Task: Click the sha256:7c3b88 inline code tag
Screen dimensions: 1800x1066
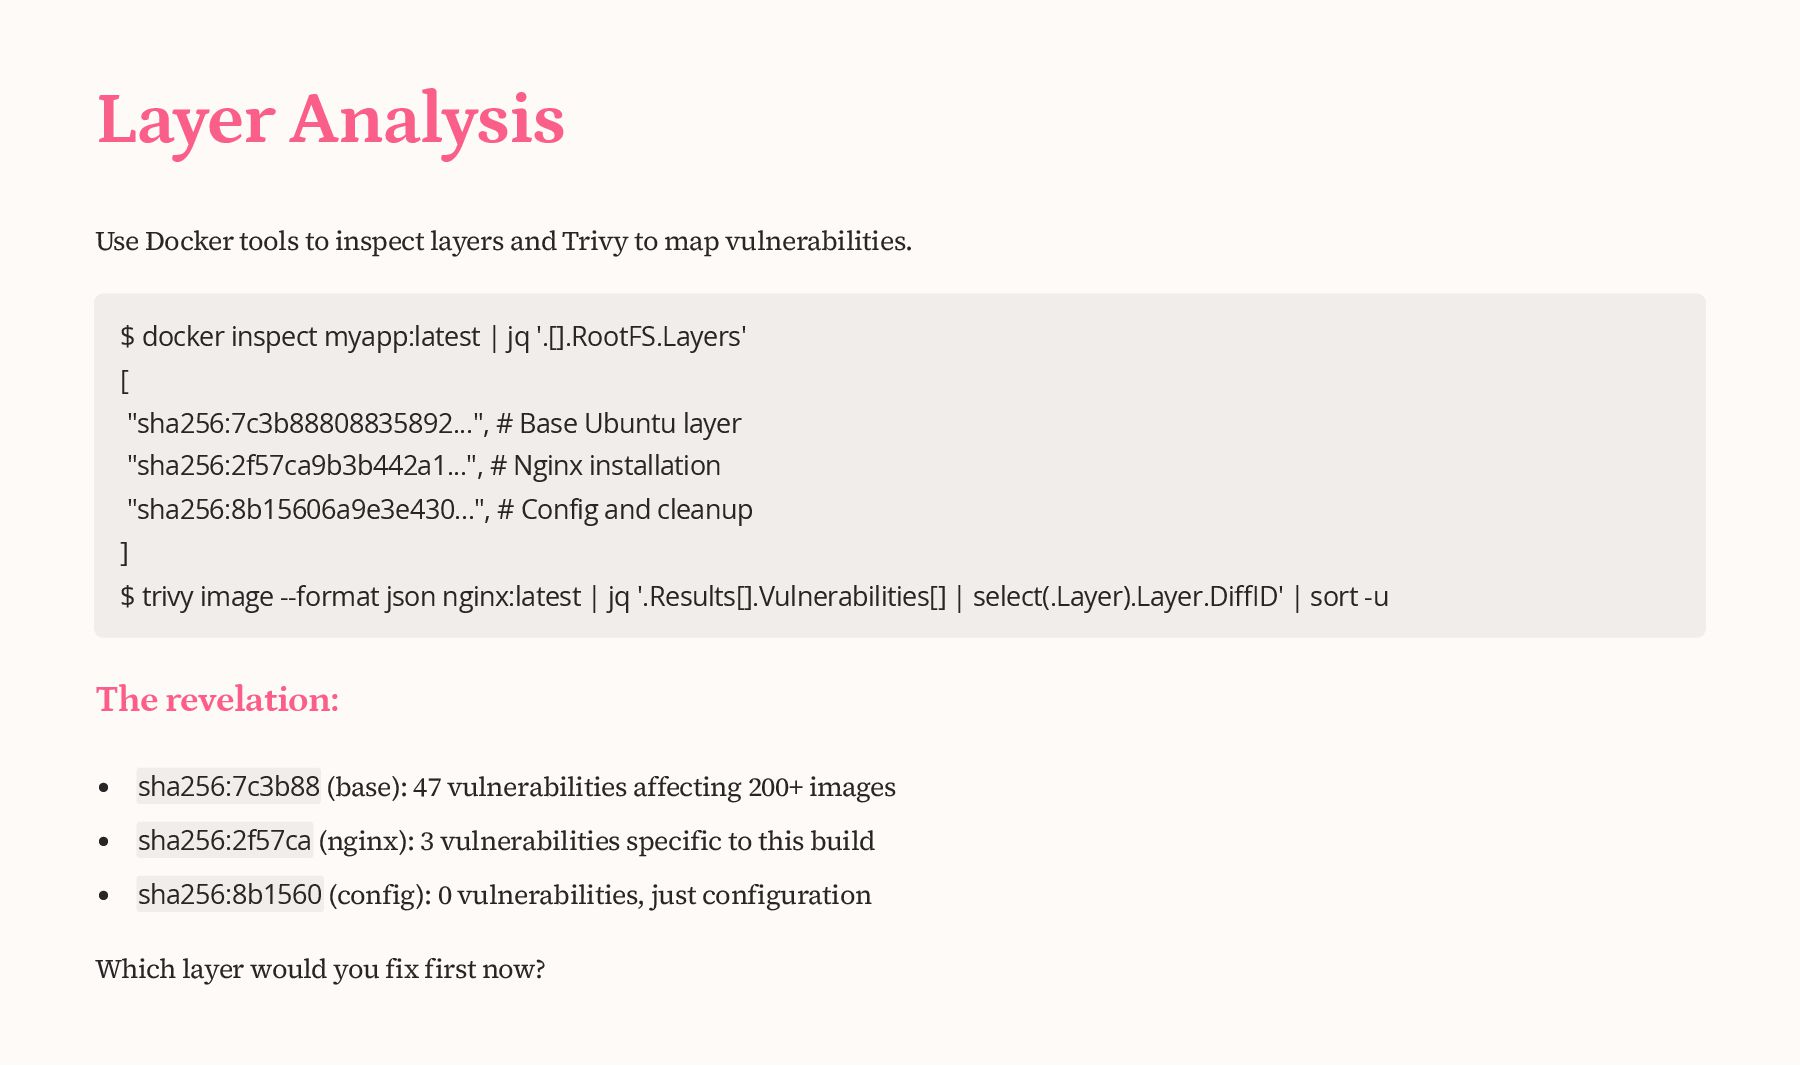Action: coord(229,787)
